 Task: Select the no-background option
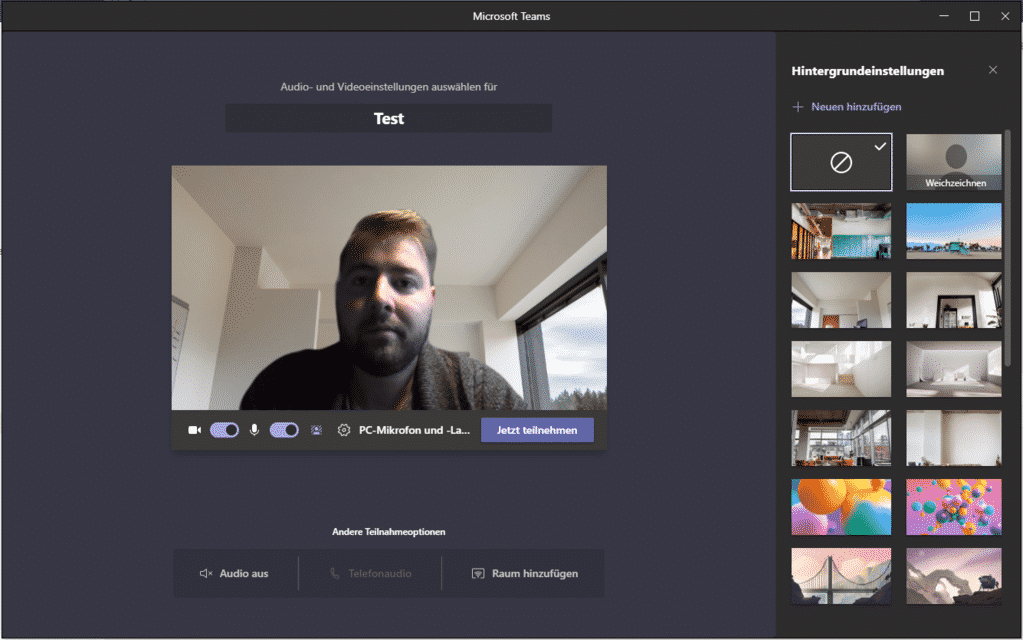coord(841,162)
